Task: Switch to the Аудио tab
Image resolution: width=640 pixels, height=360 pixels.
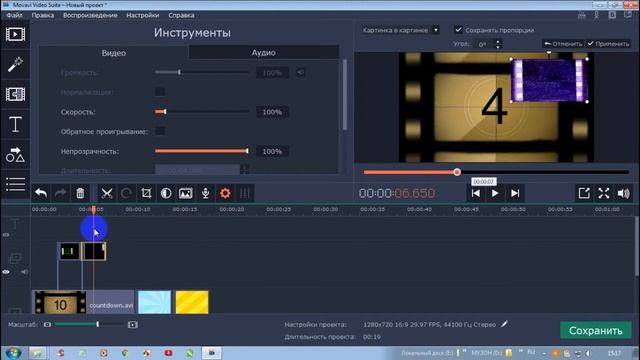Action: [x=263, y=52]
